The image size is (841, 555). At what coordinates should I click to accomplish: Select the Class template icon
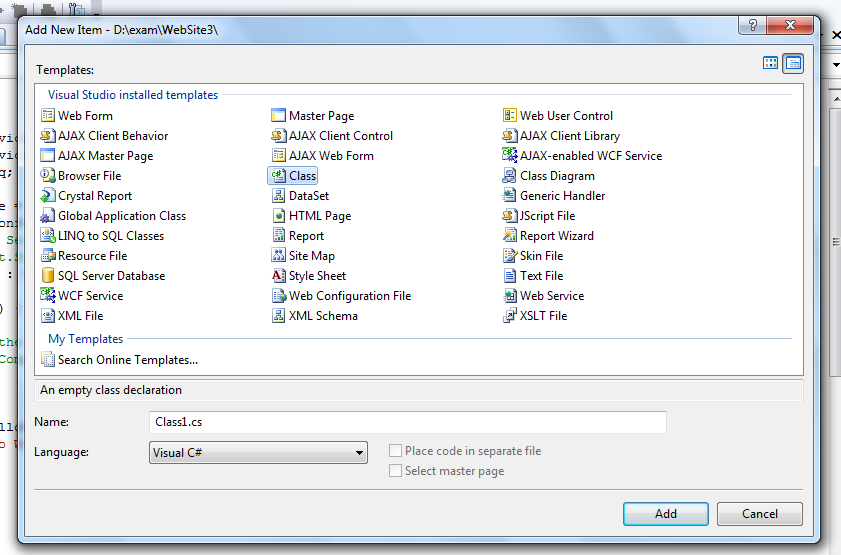click(x=278, y=175)
